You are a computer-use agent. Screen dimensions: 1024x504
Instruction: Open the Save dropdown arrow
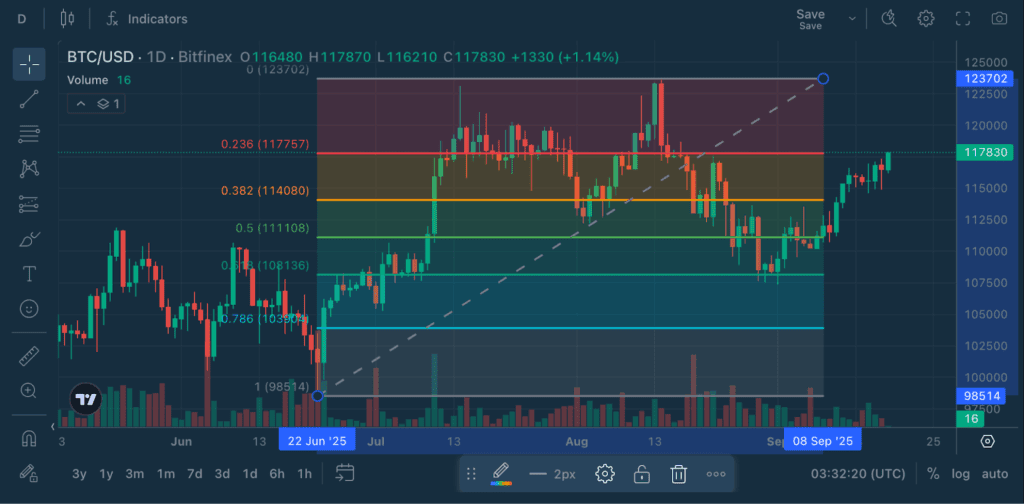852,18
